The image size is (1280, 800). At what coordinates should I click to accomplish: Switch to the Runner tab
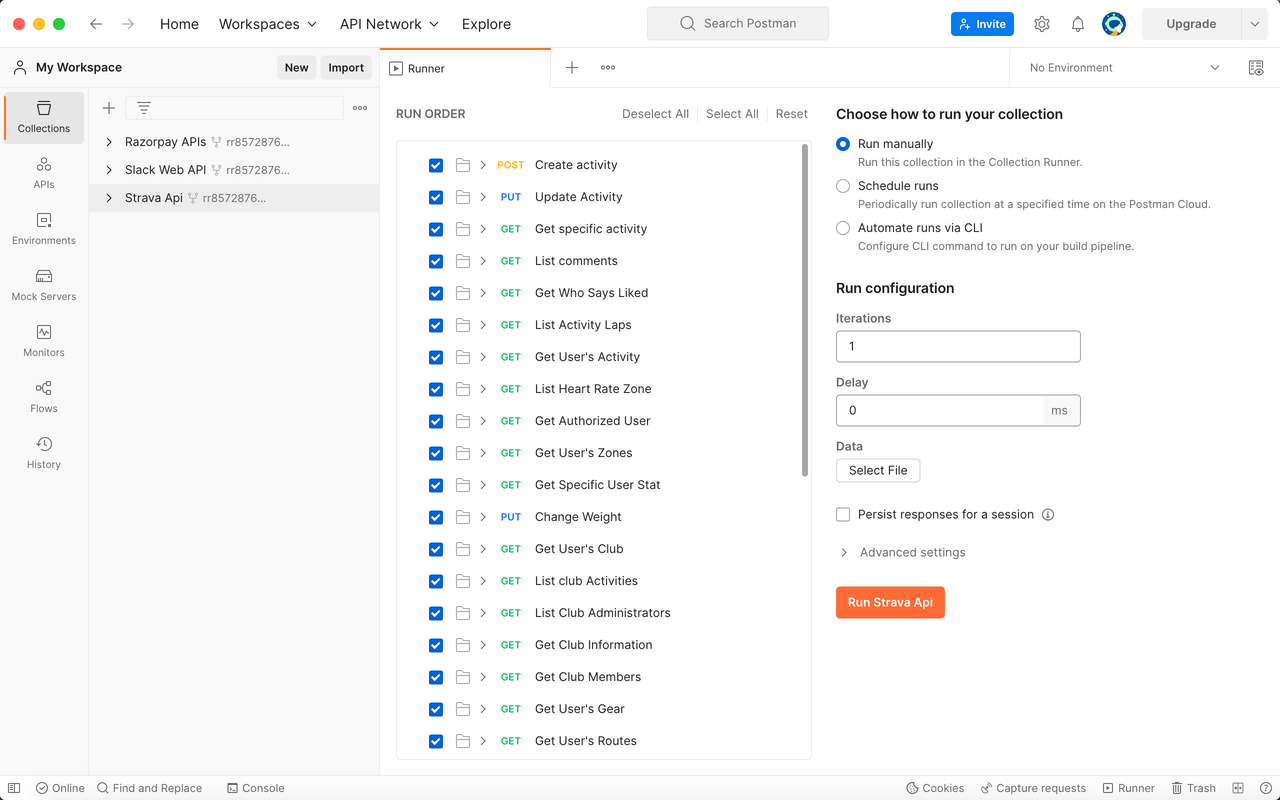(426, 69)
